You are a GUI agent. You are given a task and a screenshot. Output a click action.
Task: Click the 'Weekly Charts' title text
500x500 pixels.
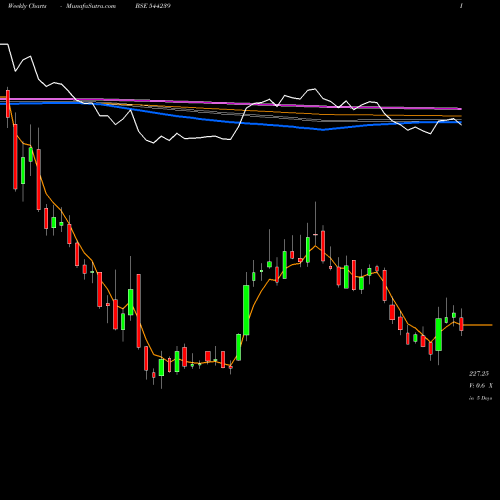click(27, 6)
